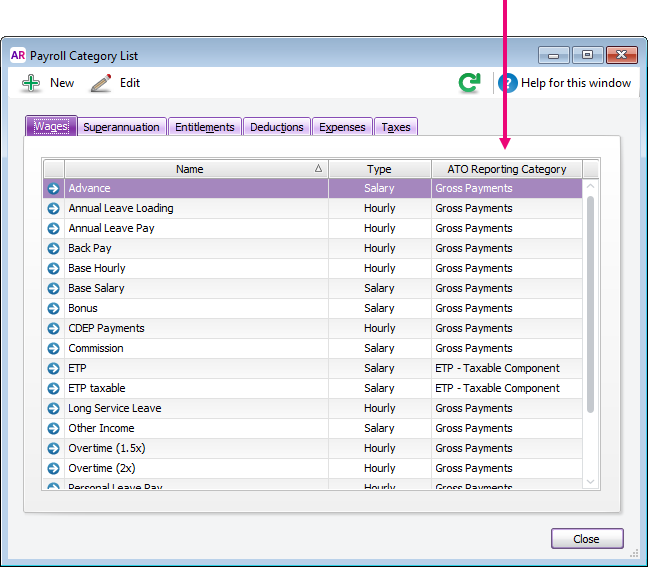Open the Advance row detail arrow
Viewport: 648px width, 567px height.
[x=54, y=188]
